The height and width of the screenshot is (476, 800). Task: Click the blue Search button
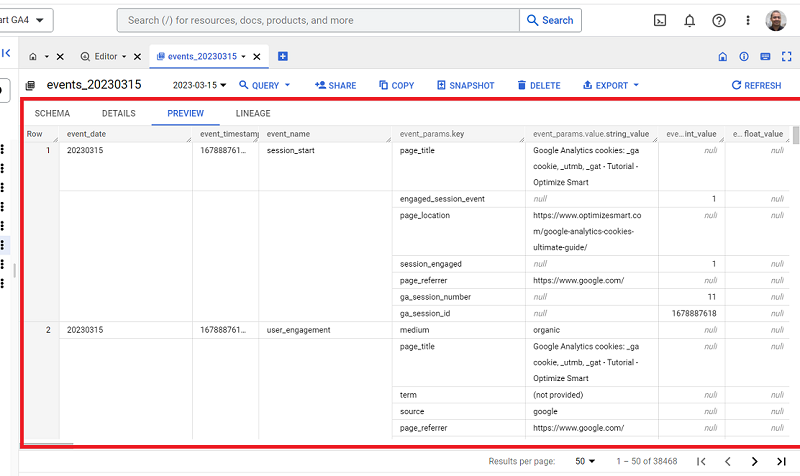pyautogui.click(x=550, y=20)
